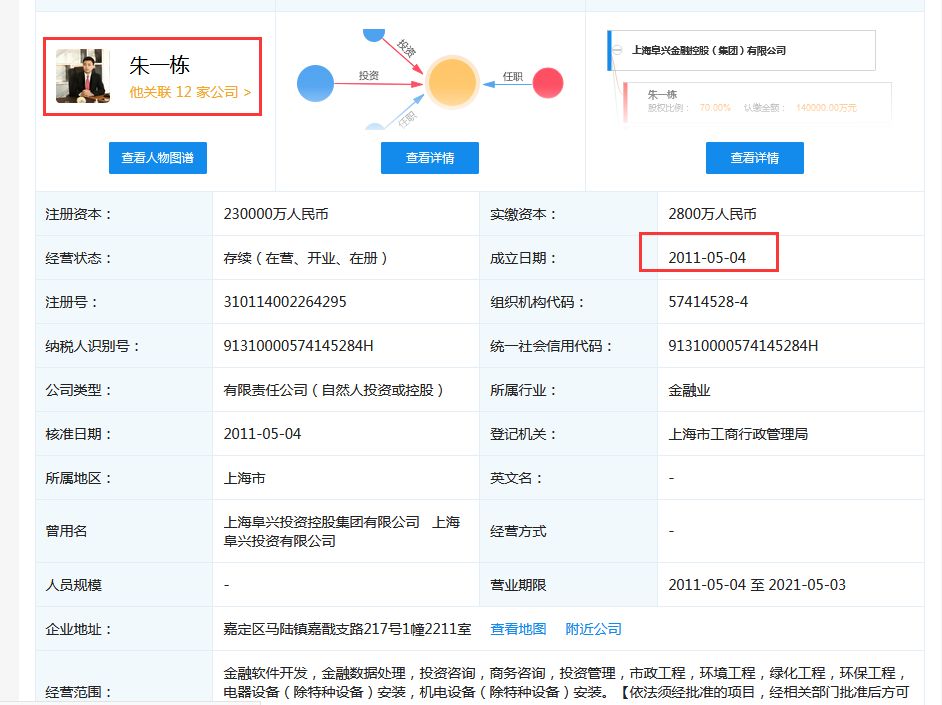The width and height of the screenshot is (942, 705).
Task: Click the 注册资本： label
Action: (x=79, y=214)
